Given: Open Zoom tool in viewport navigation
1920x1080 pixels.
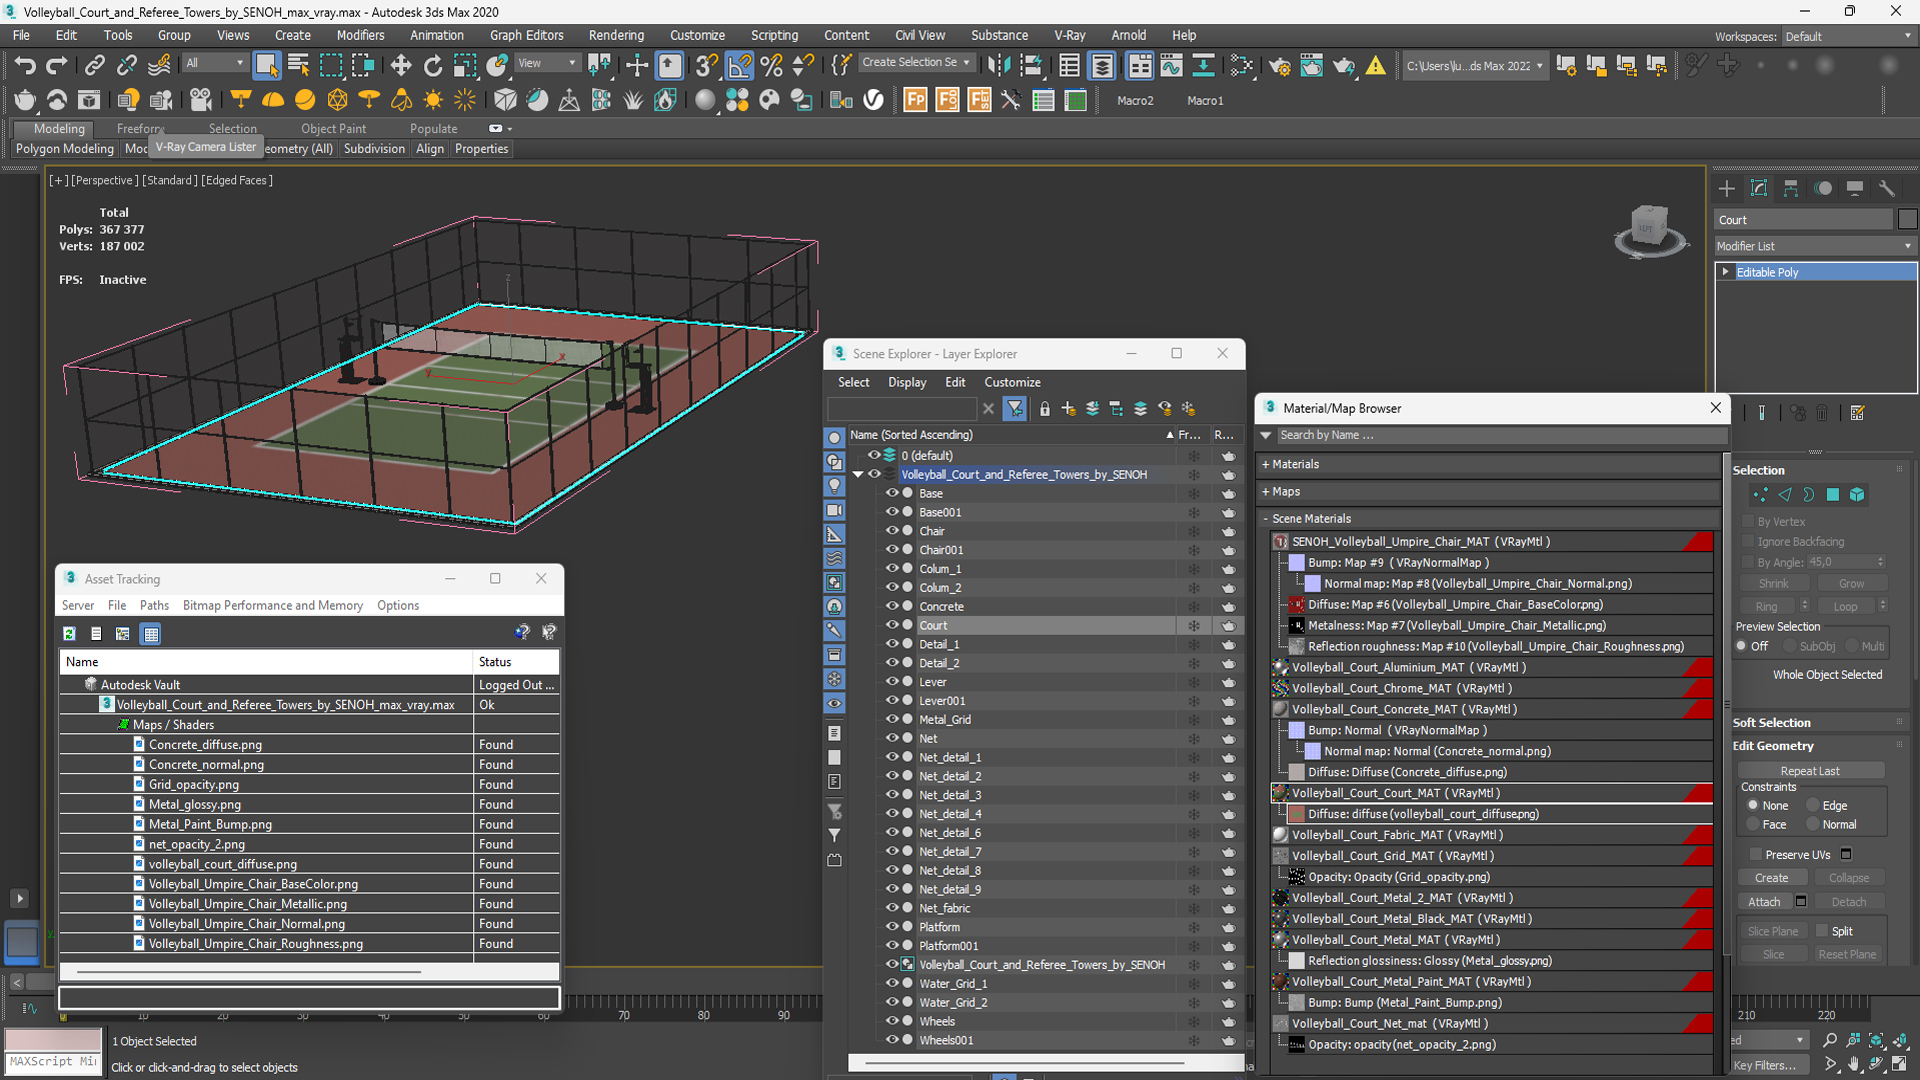Looking at the screenshot, I should tap(1829, 1040).
